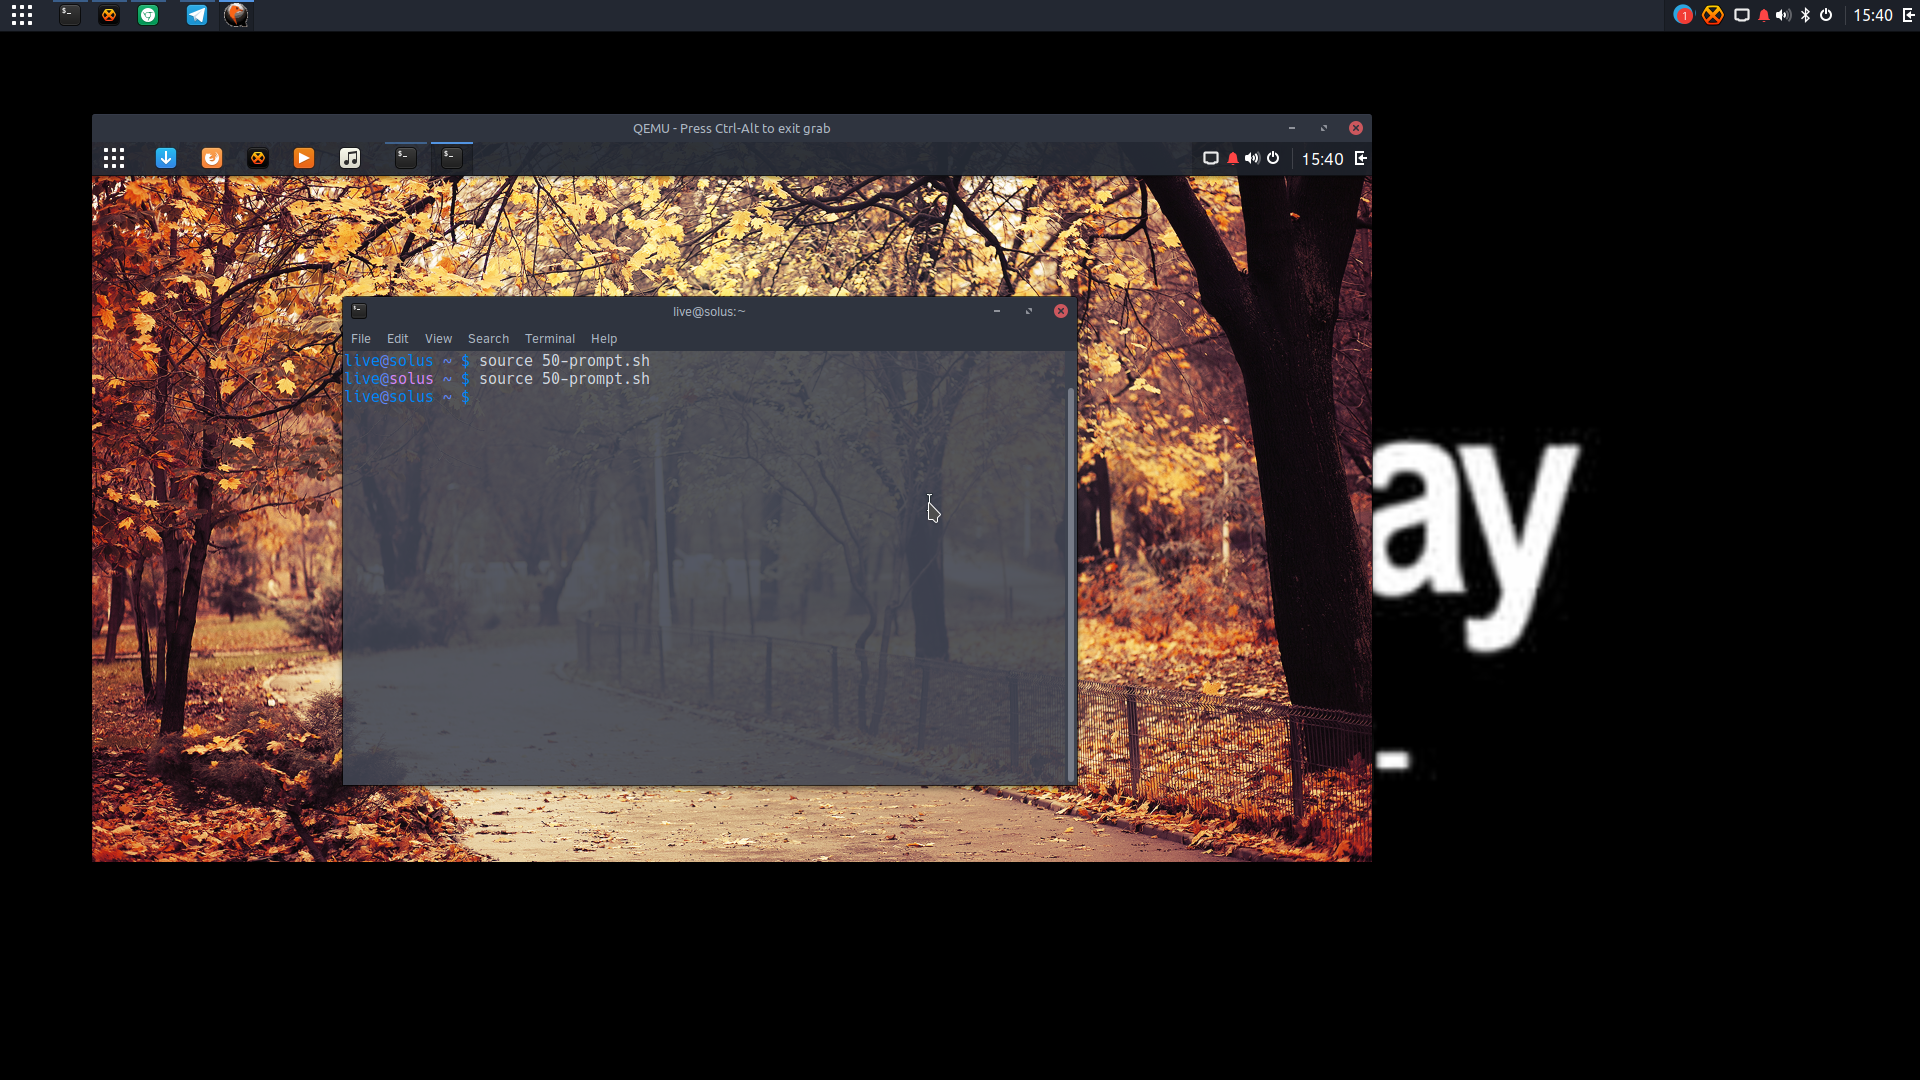Open host notifications via the red bell

[x=1763, y=15]
